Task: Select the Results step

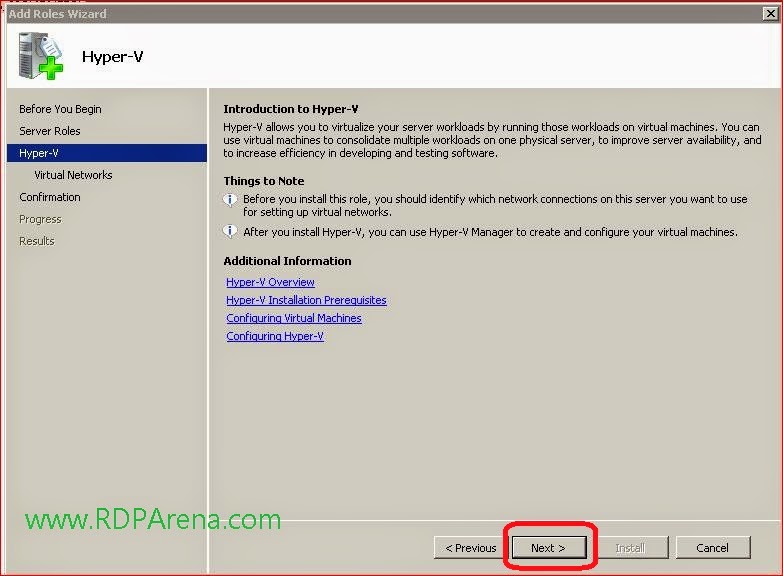Action: 36,241
